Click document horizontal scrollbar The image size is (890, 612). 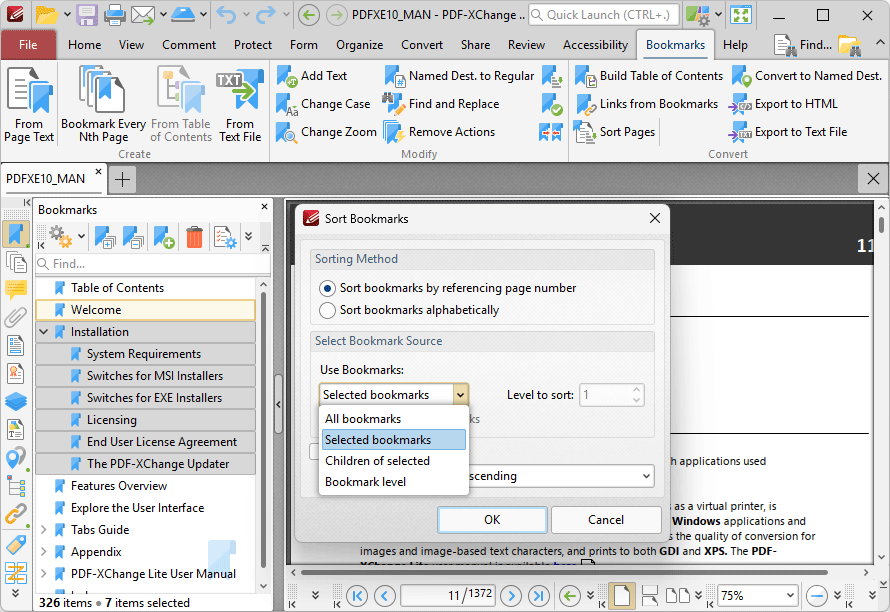click(x=564, y=572)
